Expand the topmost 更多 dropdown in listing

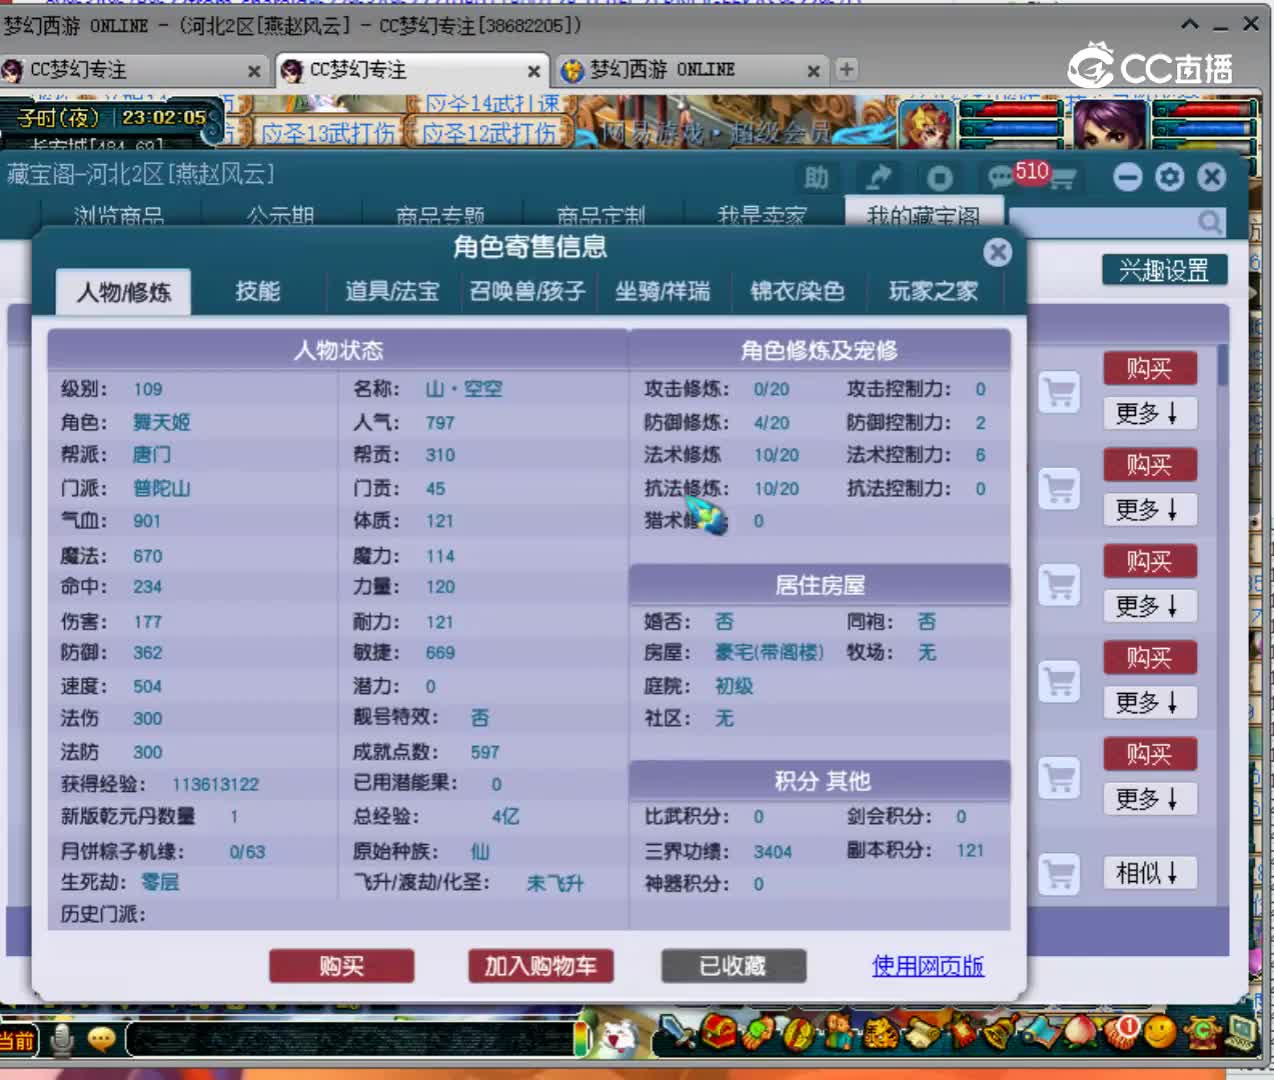pos(1149,412)
